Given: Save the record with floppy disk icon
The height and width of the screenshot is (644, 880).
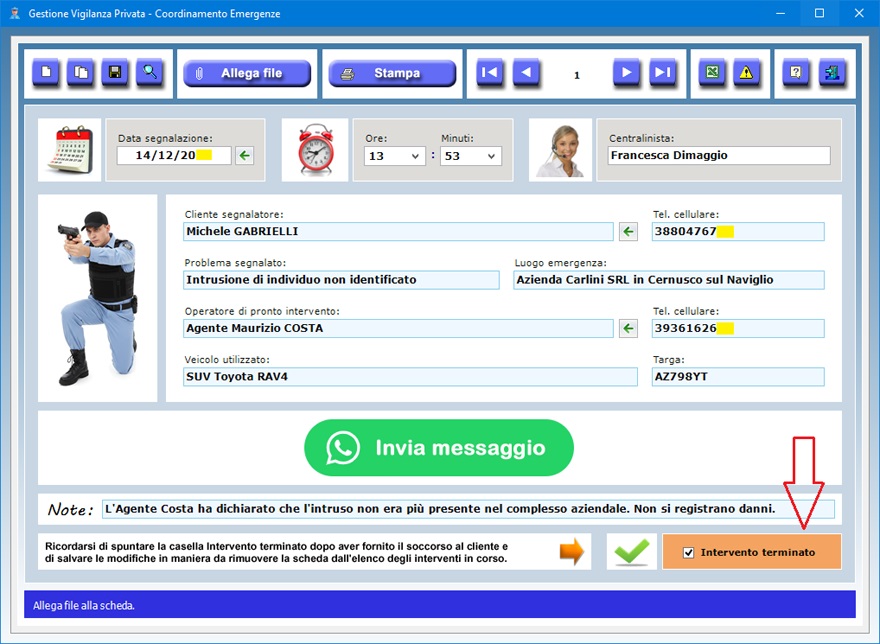Looking at the screenshot, I should point(115,73).
